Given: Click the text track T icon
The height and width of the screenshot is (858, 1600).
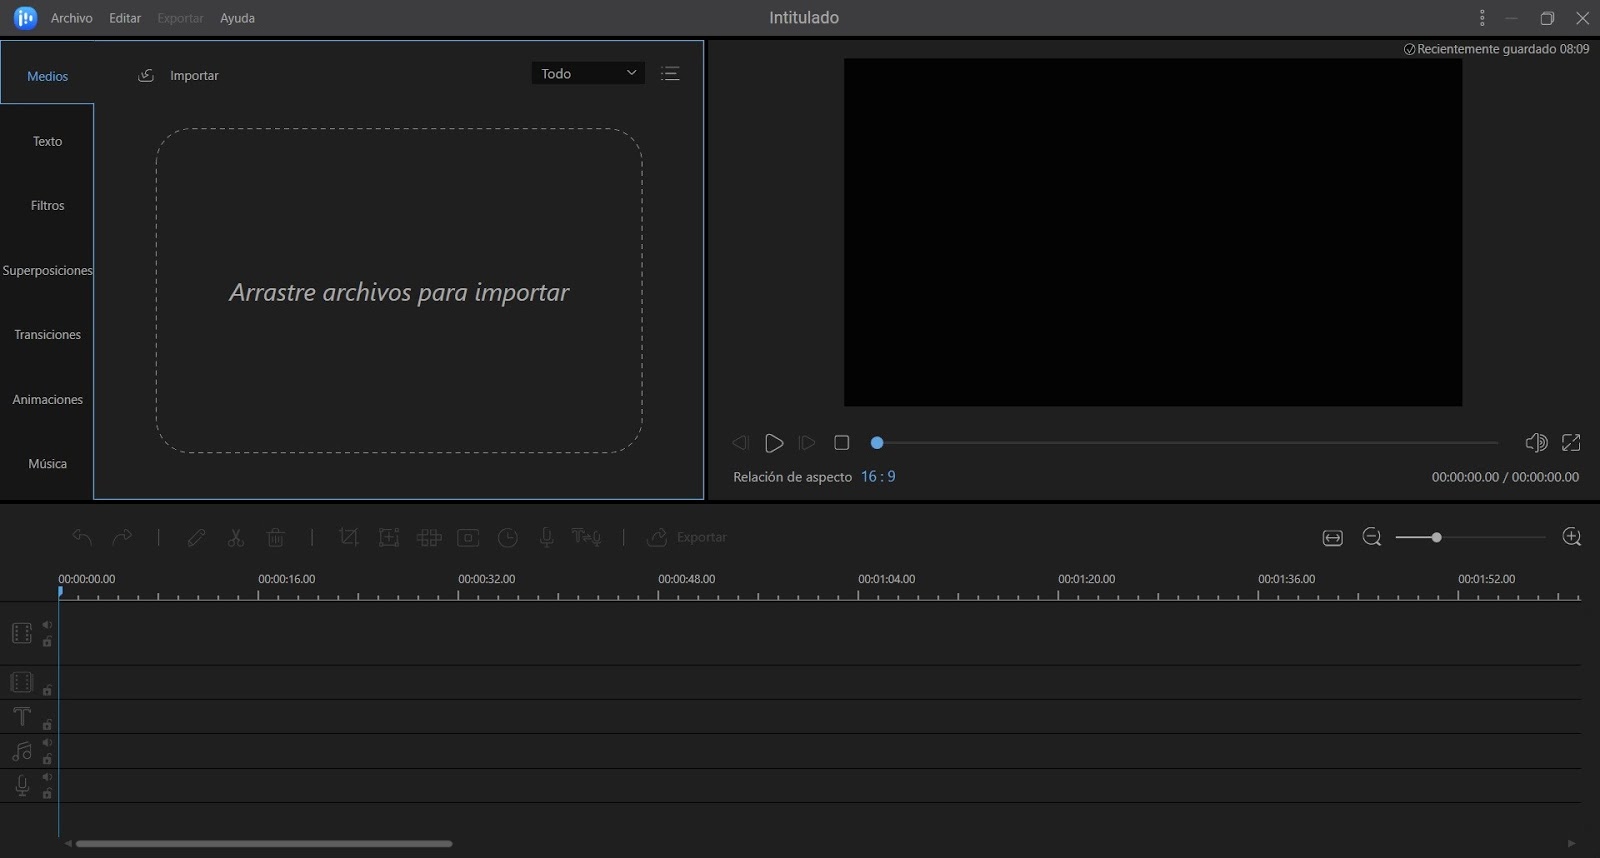Looking at the screenshot, I should pyautogui.click(x=21, y=716).
